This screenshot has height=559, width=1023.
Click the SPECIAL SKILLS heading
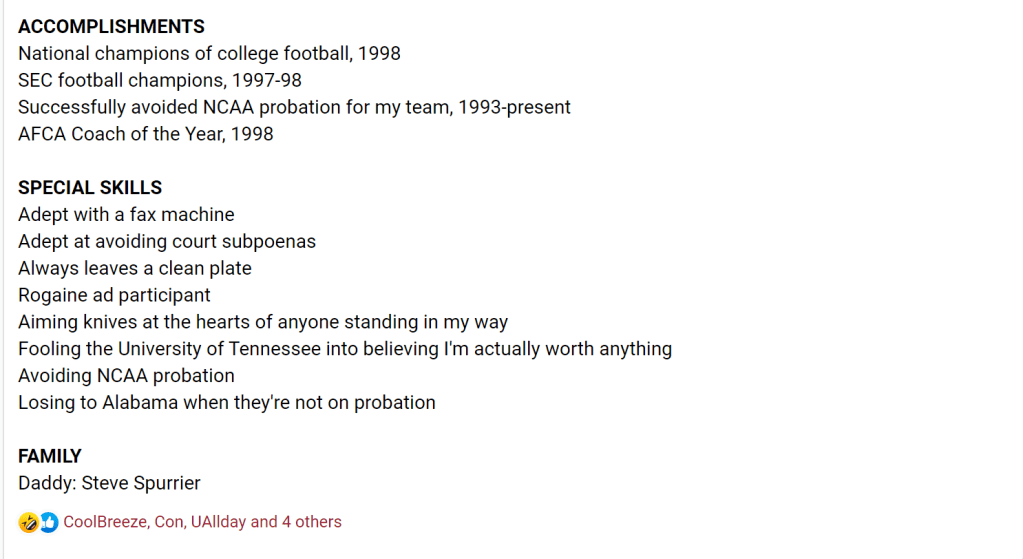coord(90,188)
